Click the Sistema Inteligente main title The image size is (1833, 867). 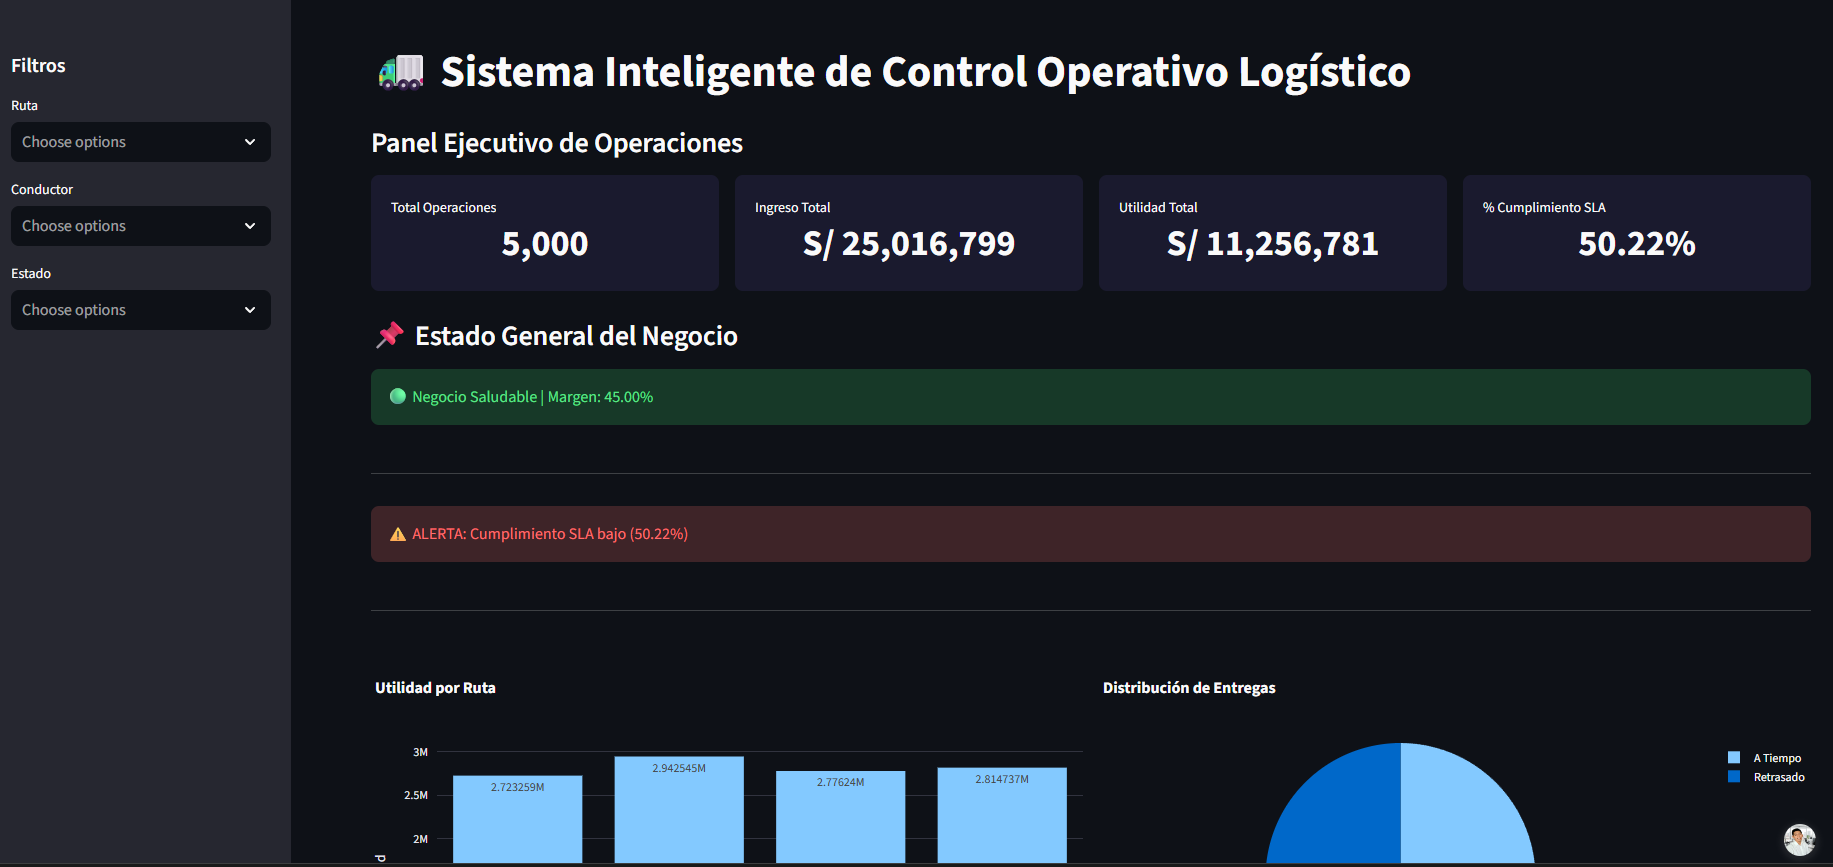(x=925, y=72)
